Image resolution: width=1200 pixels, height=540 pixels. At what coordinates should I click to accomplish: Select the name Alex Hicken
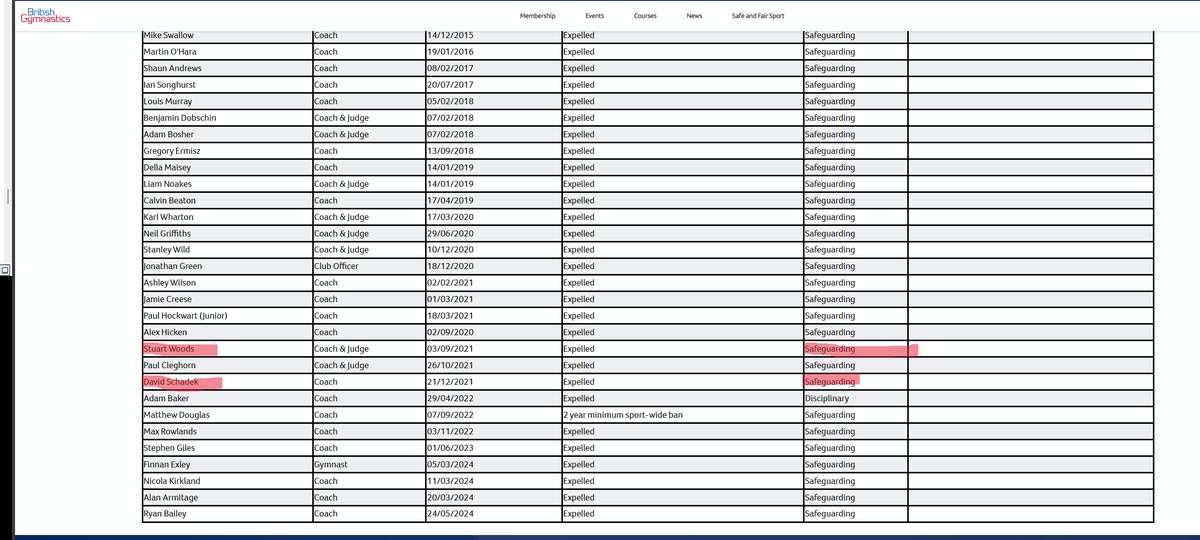click(166, 332)
